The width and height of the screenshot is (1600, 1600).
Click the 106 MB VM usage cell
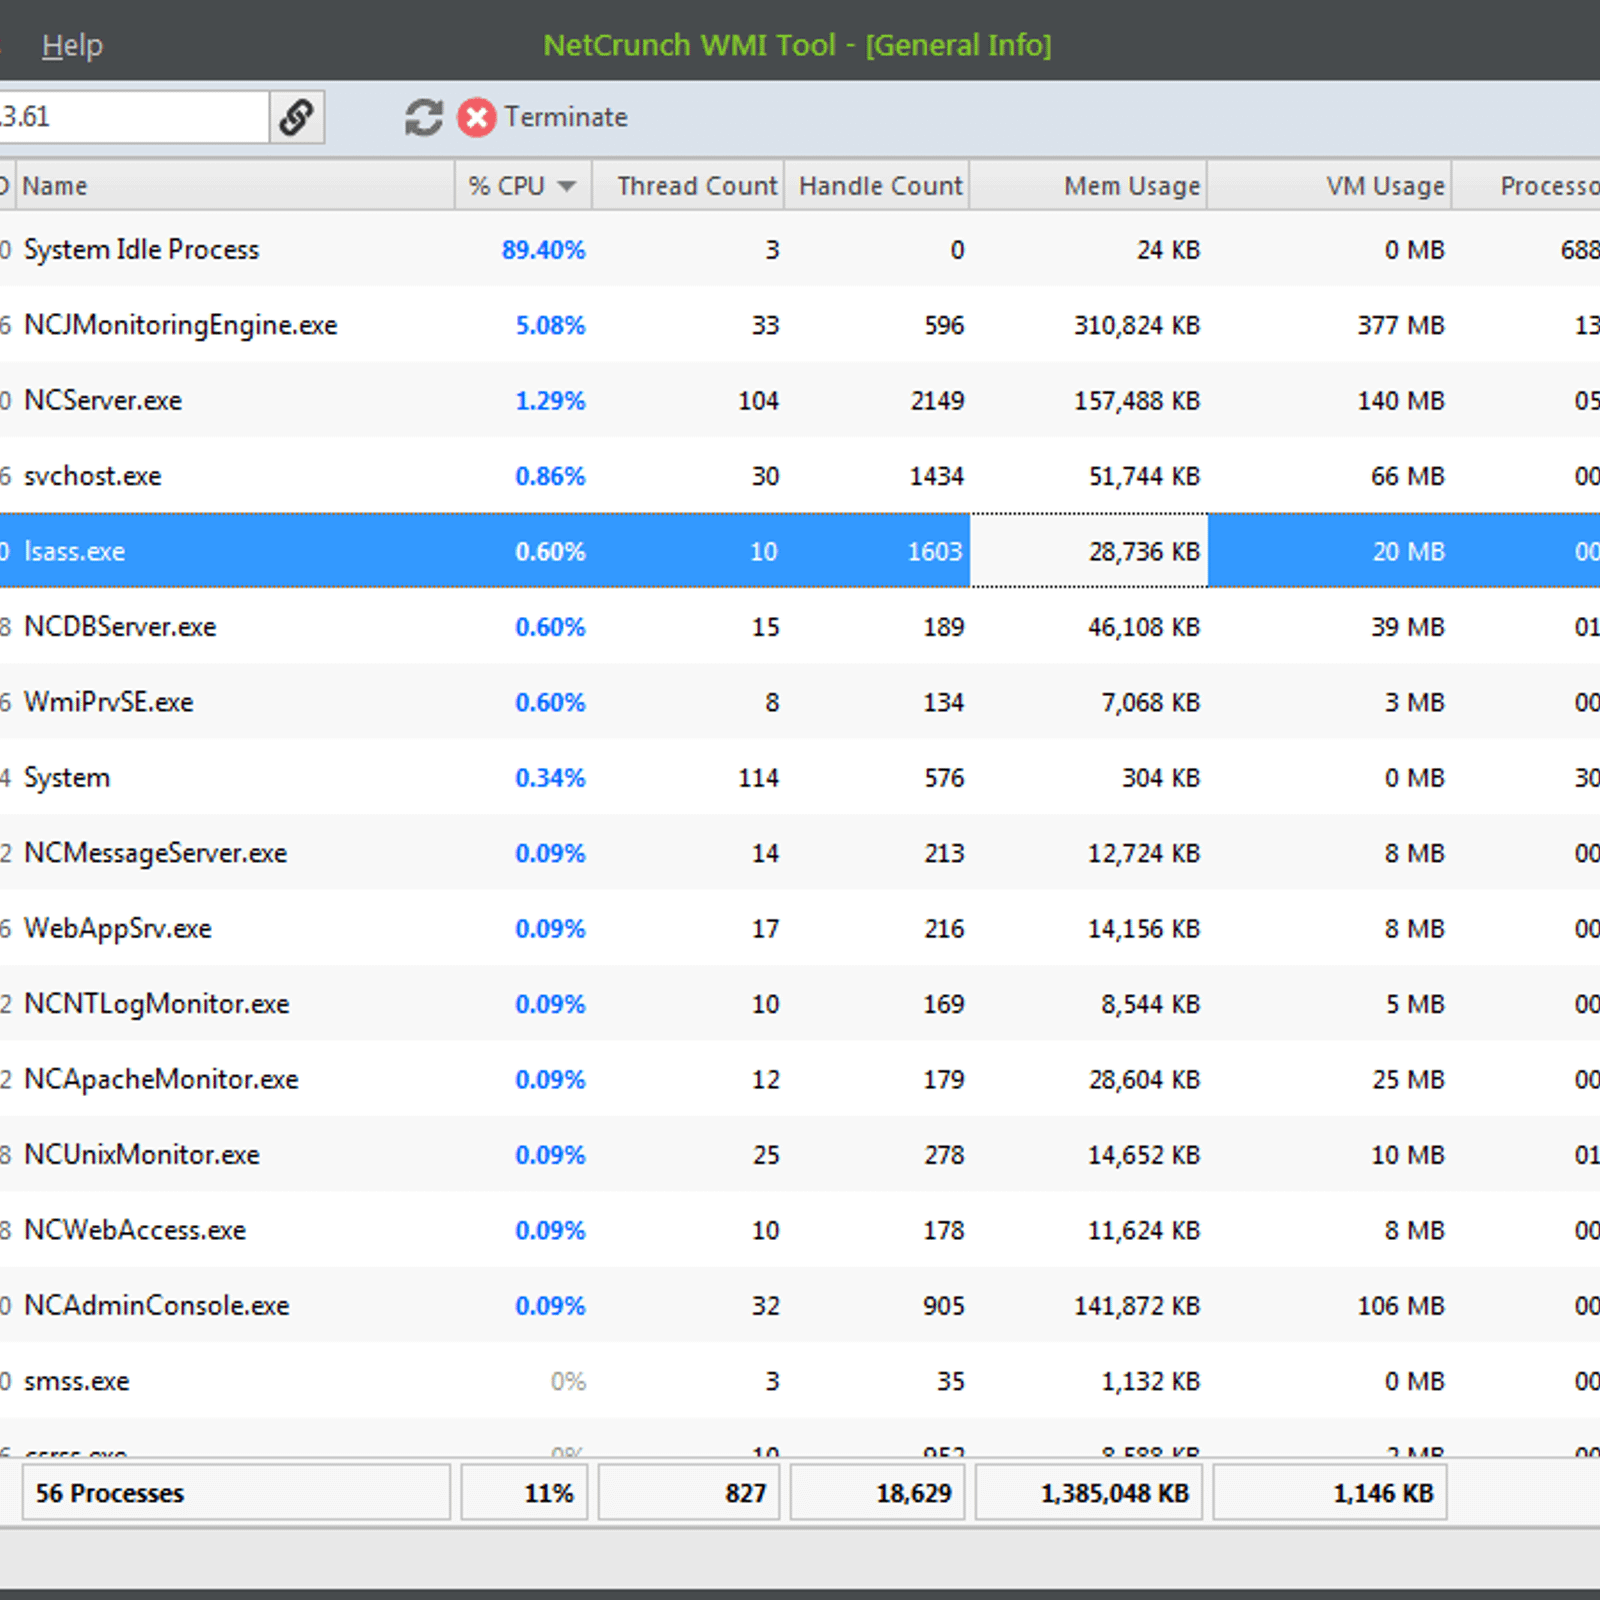(1401, 1306)
